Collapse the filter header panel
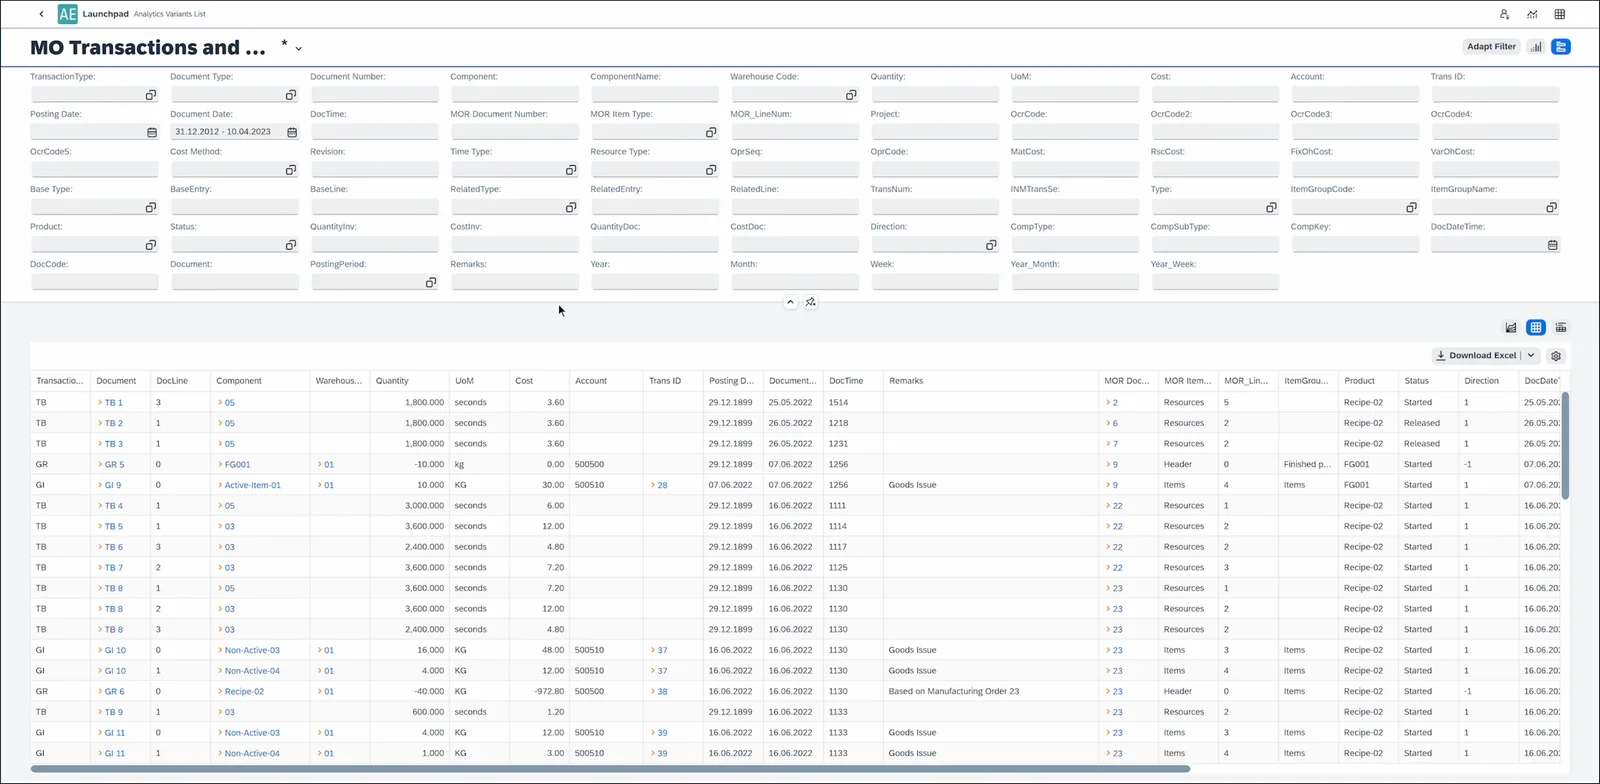 tap(790, 302)
